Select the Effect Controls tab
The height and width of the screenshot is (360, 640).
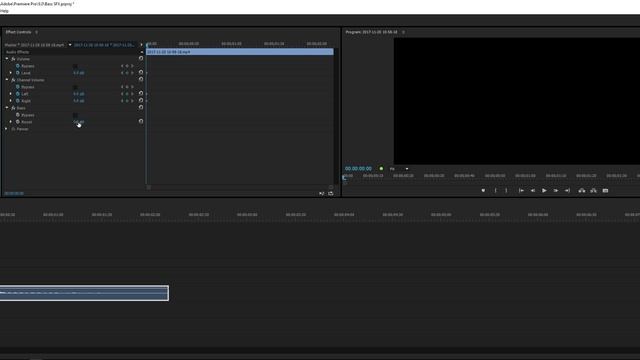pyautogui.click(x=18, y=32)
